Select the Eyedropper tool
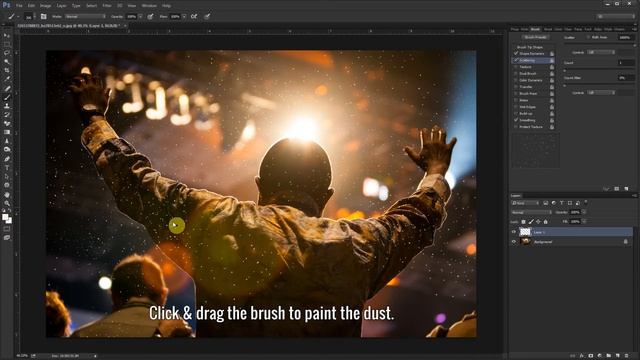 pyautogui.click(x=7, y=79)
